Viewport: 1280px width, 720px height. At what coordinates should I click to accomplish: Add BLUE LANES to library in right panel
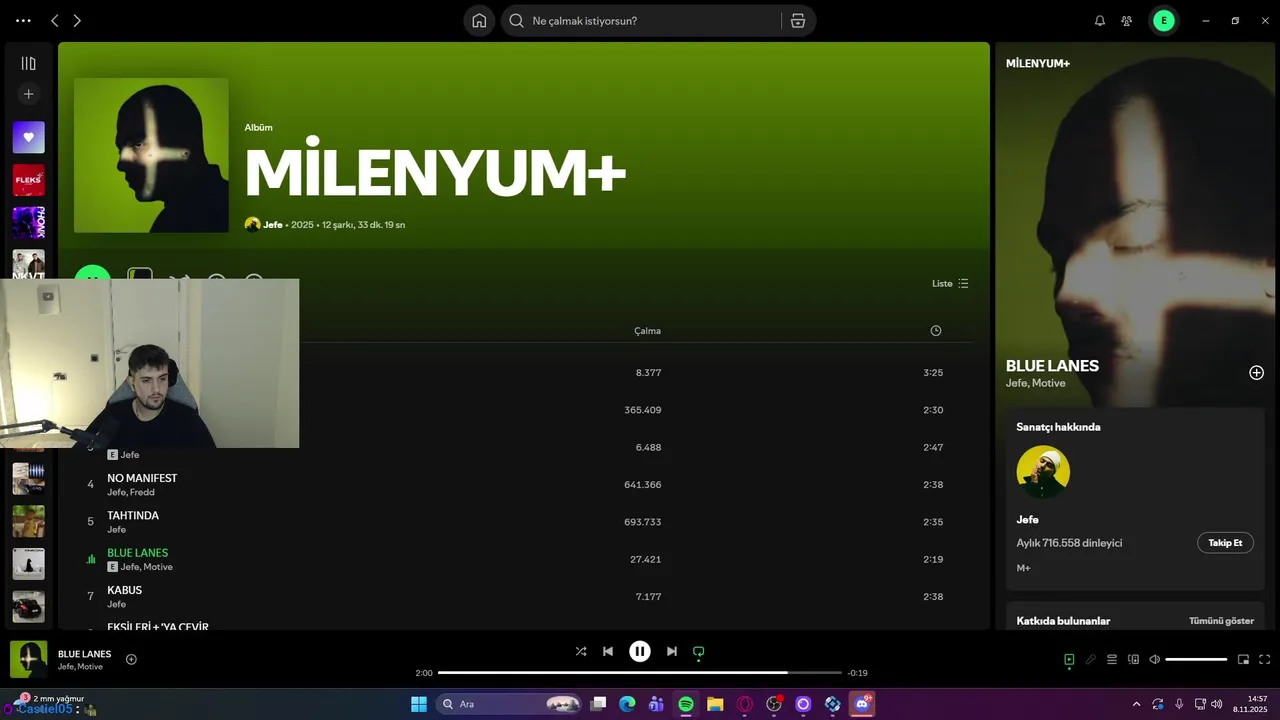1256,373
